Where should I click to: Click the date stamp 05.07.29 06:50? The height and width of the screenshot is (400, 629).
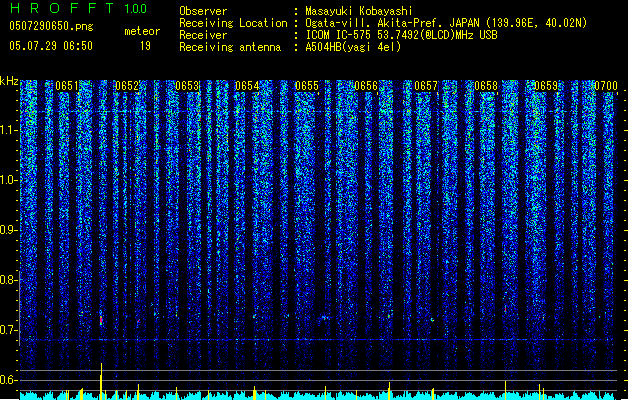tap(51, 46)
